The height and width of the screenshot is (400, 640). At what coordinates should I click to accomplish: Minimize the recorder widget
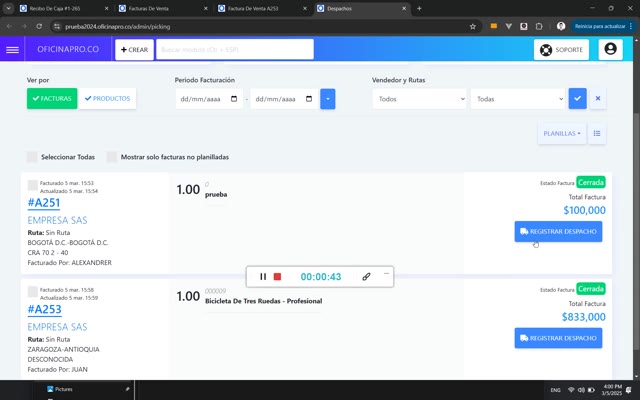tap(386, 273)
